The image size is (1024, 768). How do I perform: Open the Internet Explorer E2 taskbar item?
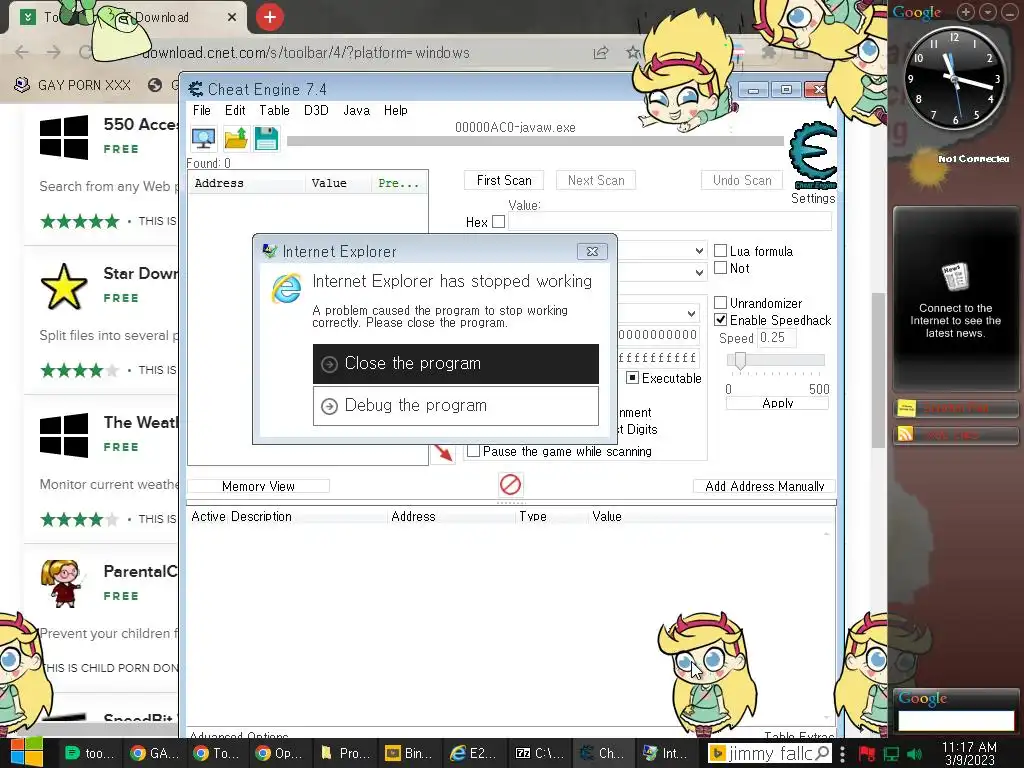[475, 753]
